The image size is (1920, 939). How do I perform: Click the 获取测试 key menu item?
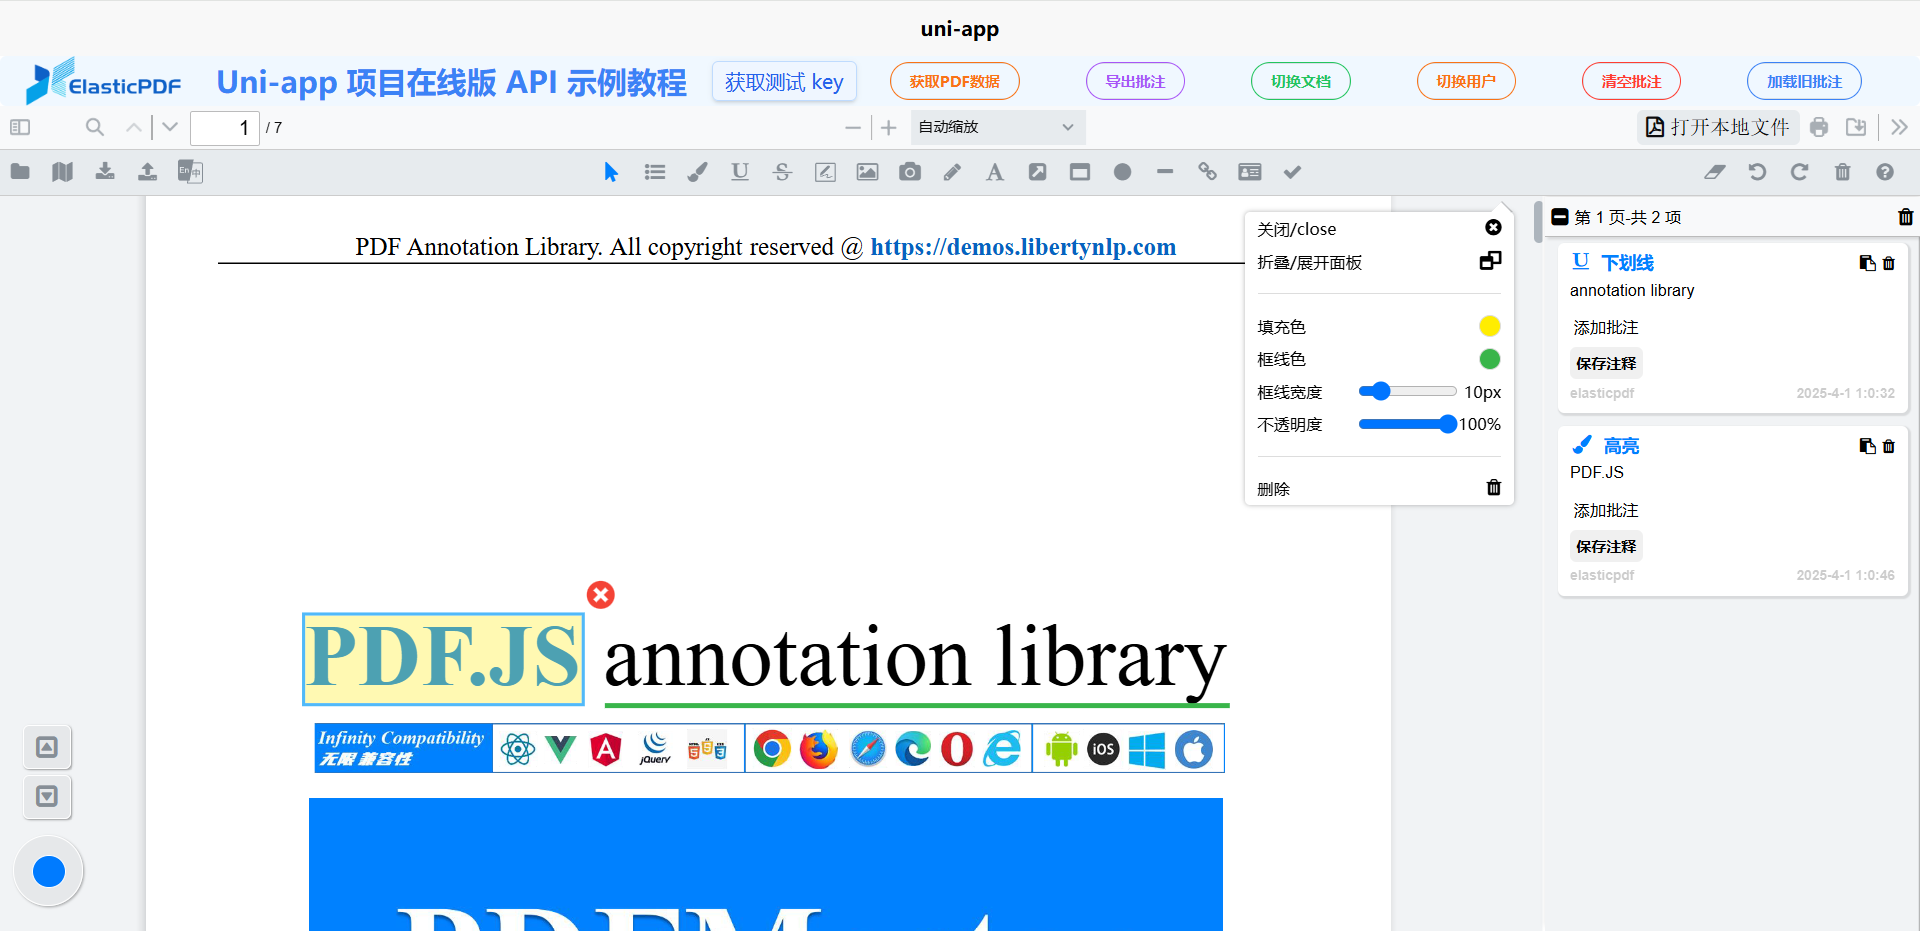783,81
